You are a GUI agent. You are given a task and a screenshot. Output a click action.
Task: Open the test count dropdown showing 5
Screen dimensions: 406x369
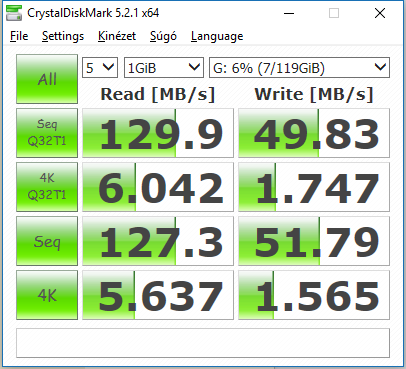click(100, 68)
